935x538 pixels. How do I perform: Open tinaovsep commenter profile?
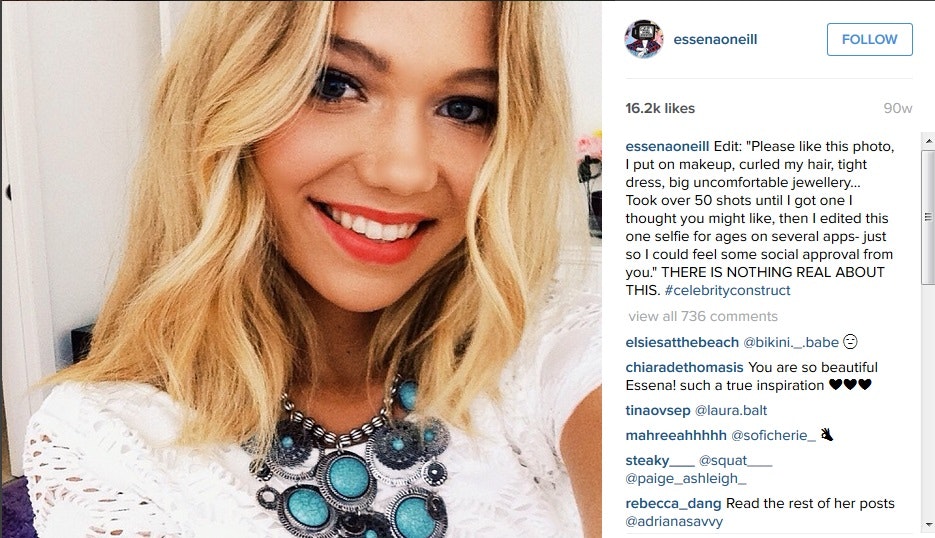658,410
